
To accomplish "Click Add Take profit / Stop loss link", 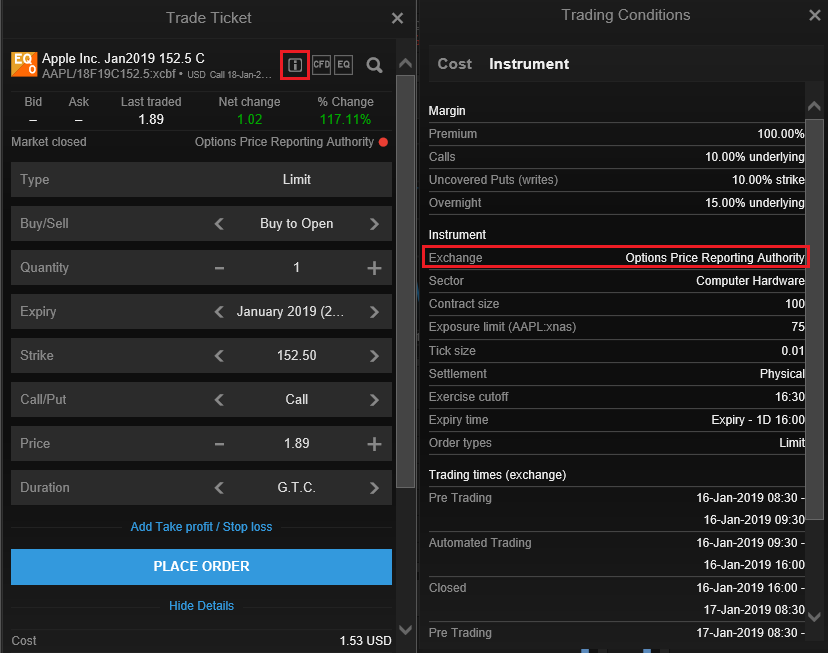I will [x=201, y=527].
